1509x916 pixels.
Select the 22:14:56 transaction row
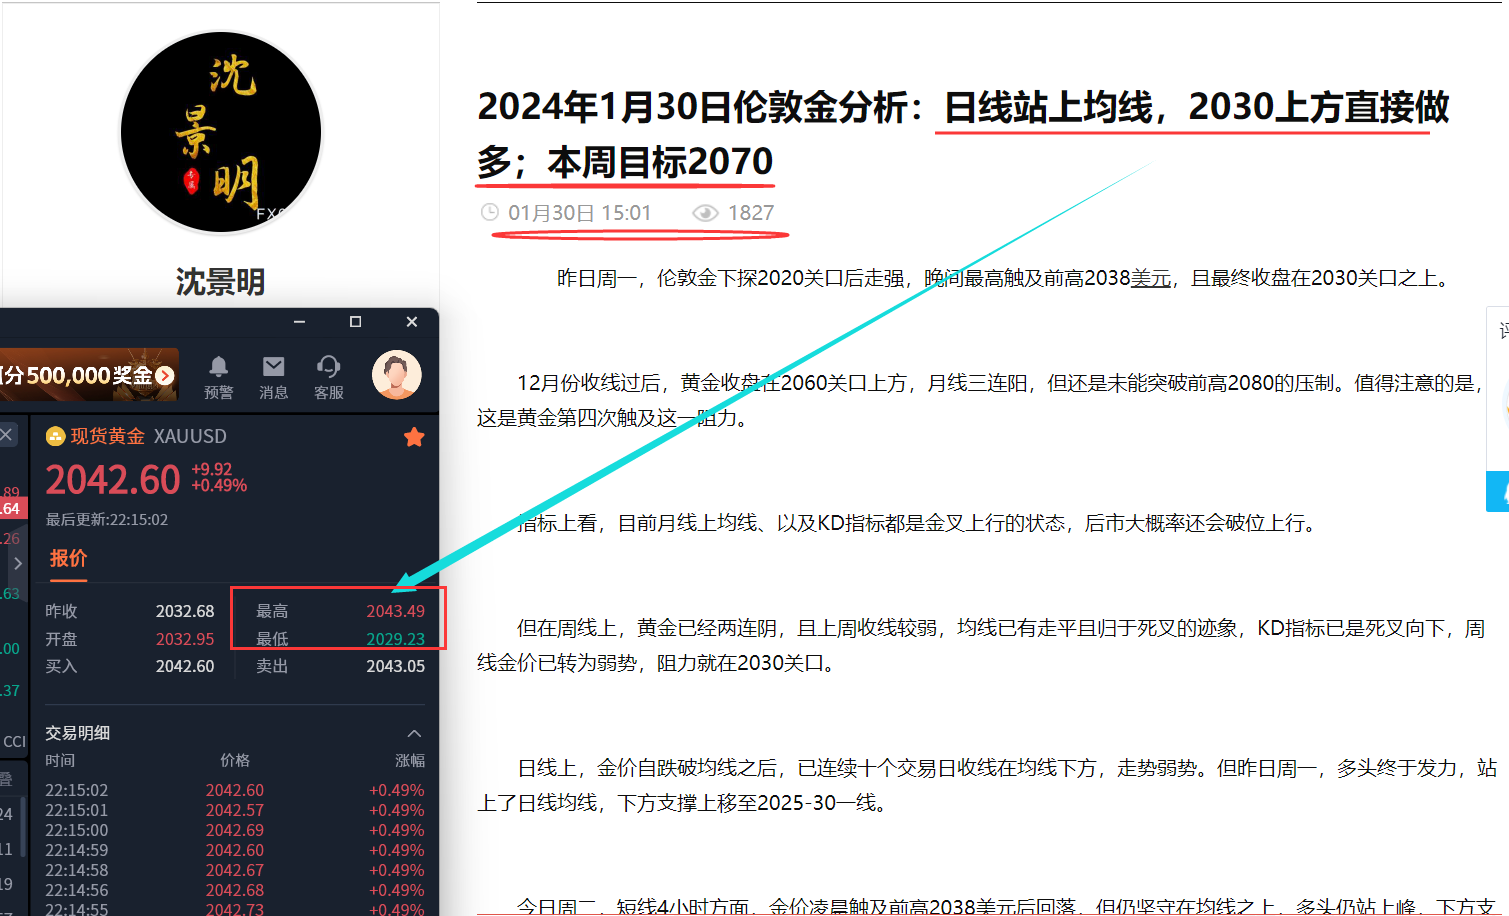coord(235,890)
